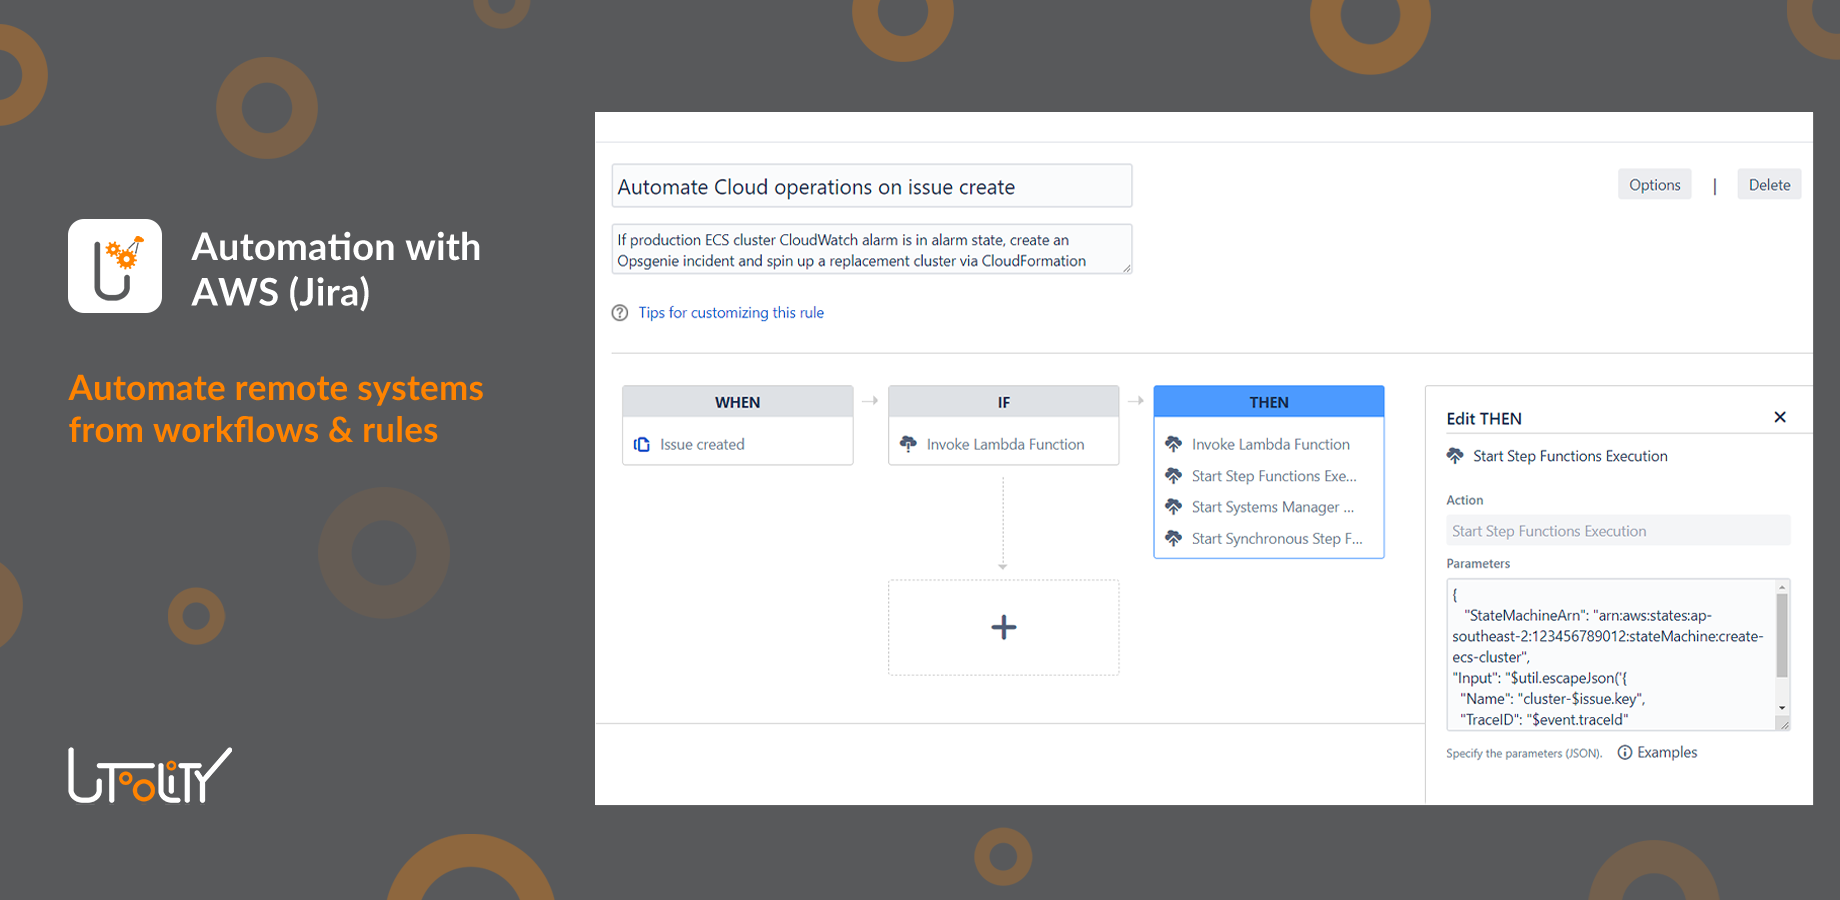The height and width of the screenshot is (900, 1840).
Task: Click the Lambda cloud icon in IF block
Action: (x=910, y=444)
